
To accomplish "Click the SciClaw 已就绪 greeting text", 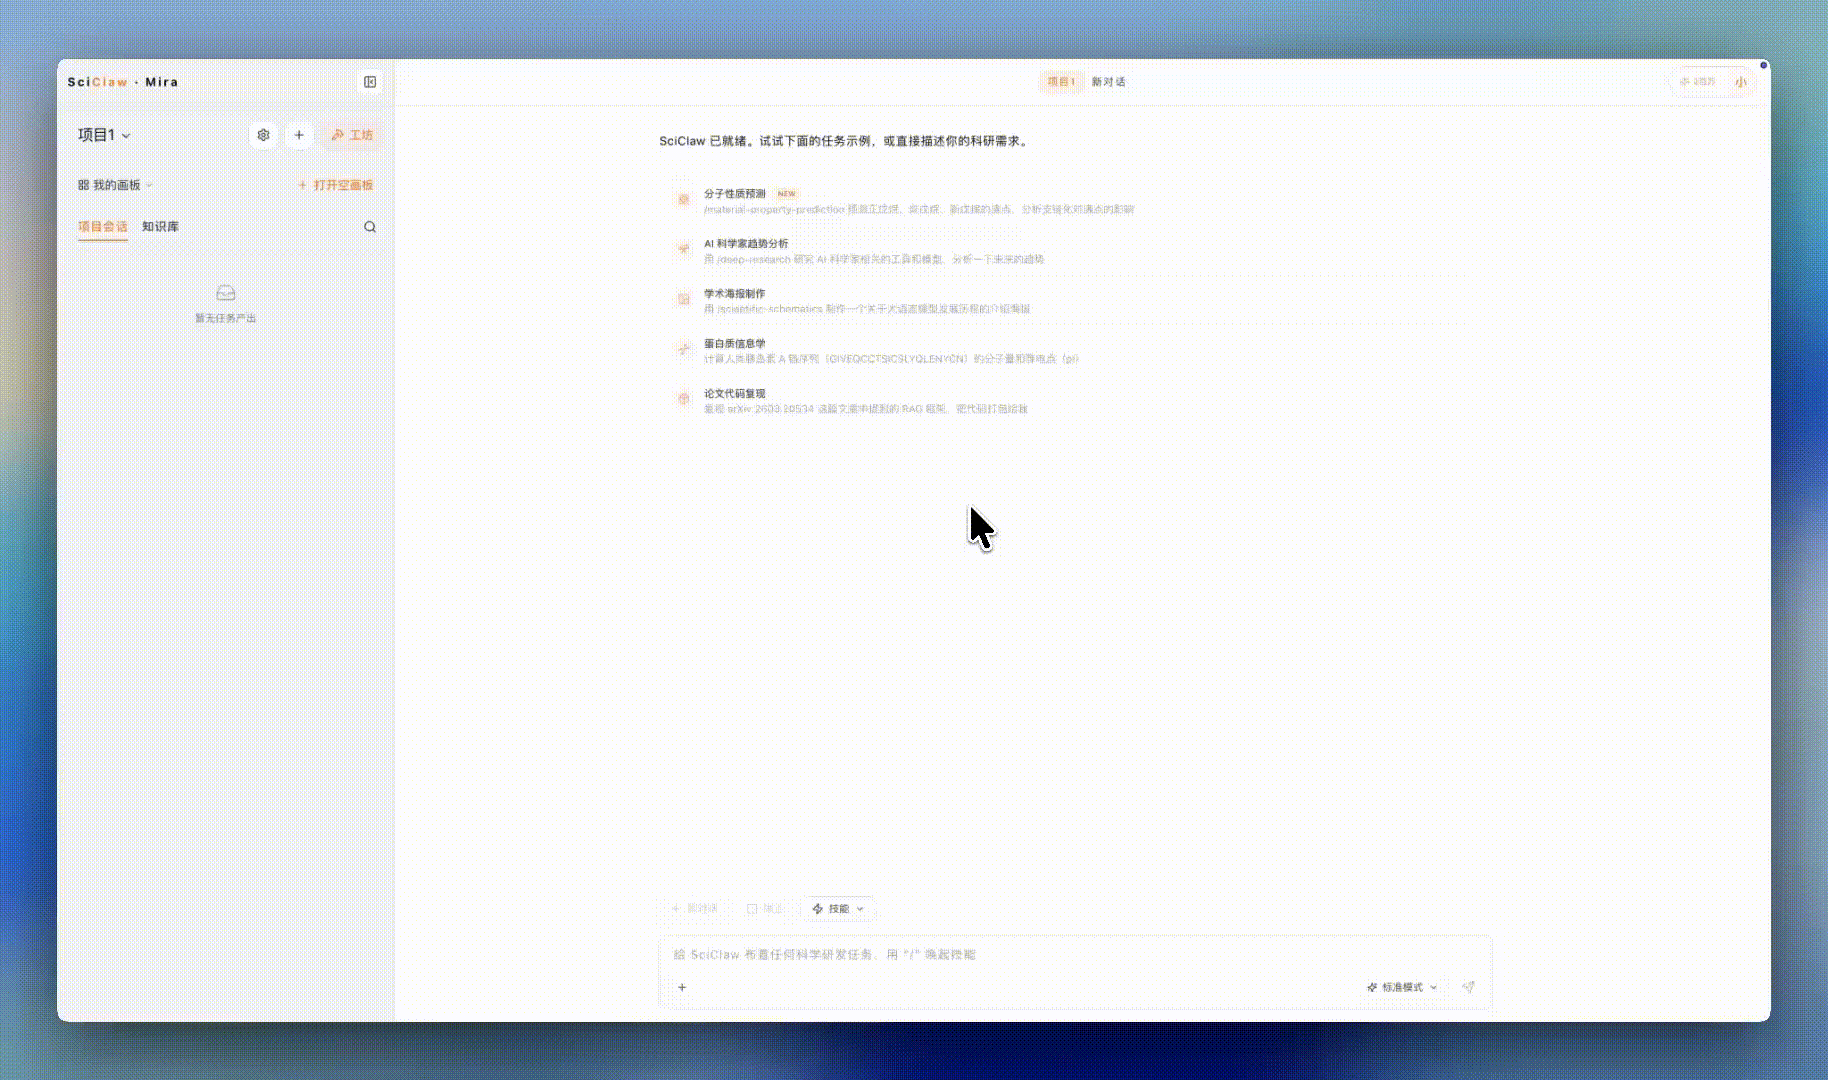I will (844, 142).
